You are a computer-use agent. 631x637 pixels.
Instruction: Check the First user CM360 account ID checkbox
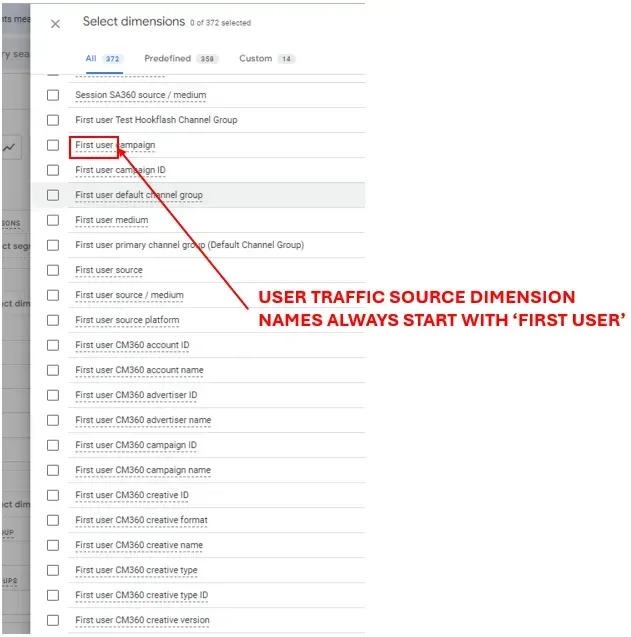(x=53, y=345)
